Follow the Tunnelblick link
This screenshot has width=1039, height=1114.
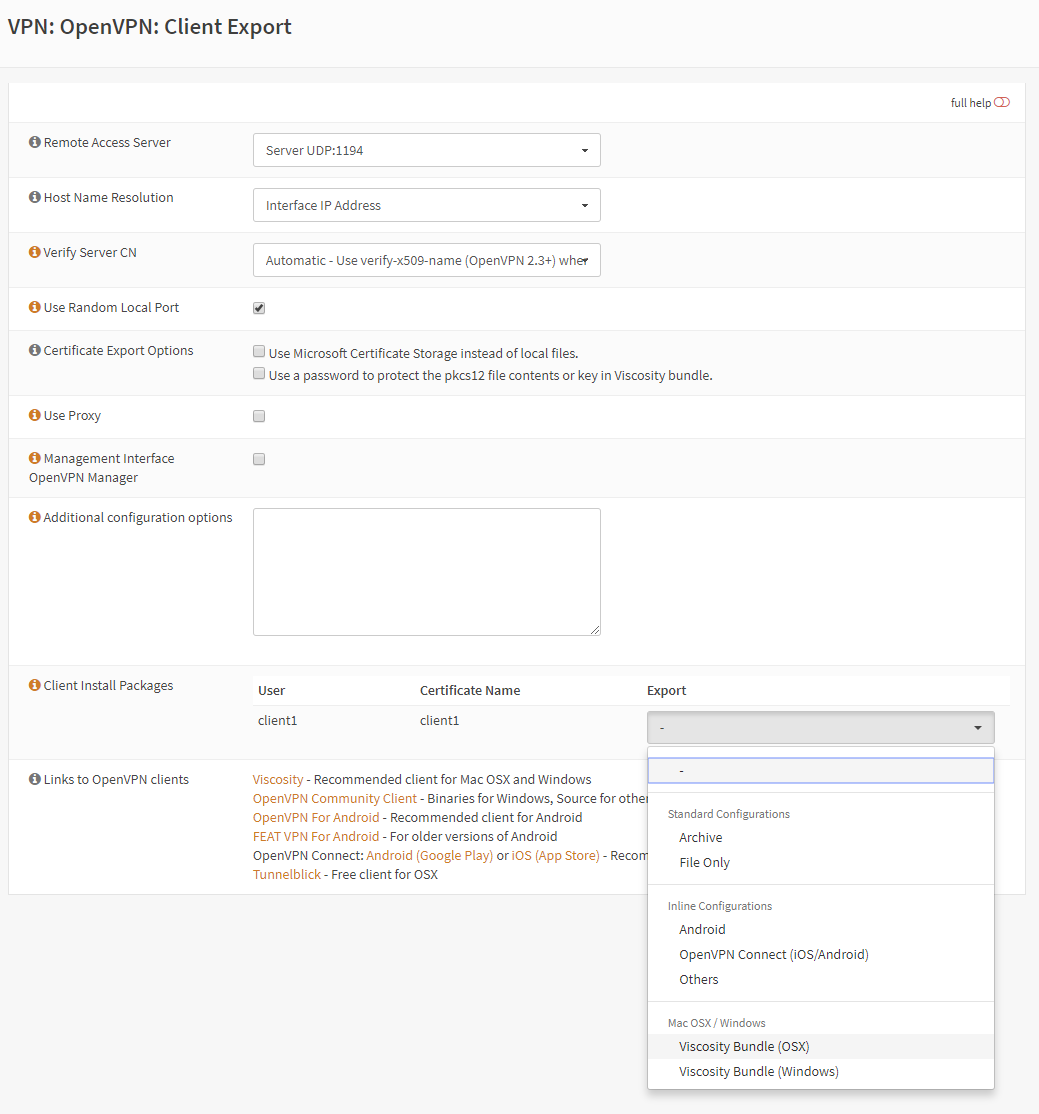[x=287, y=875]
